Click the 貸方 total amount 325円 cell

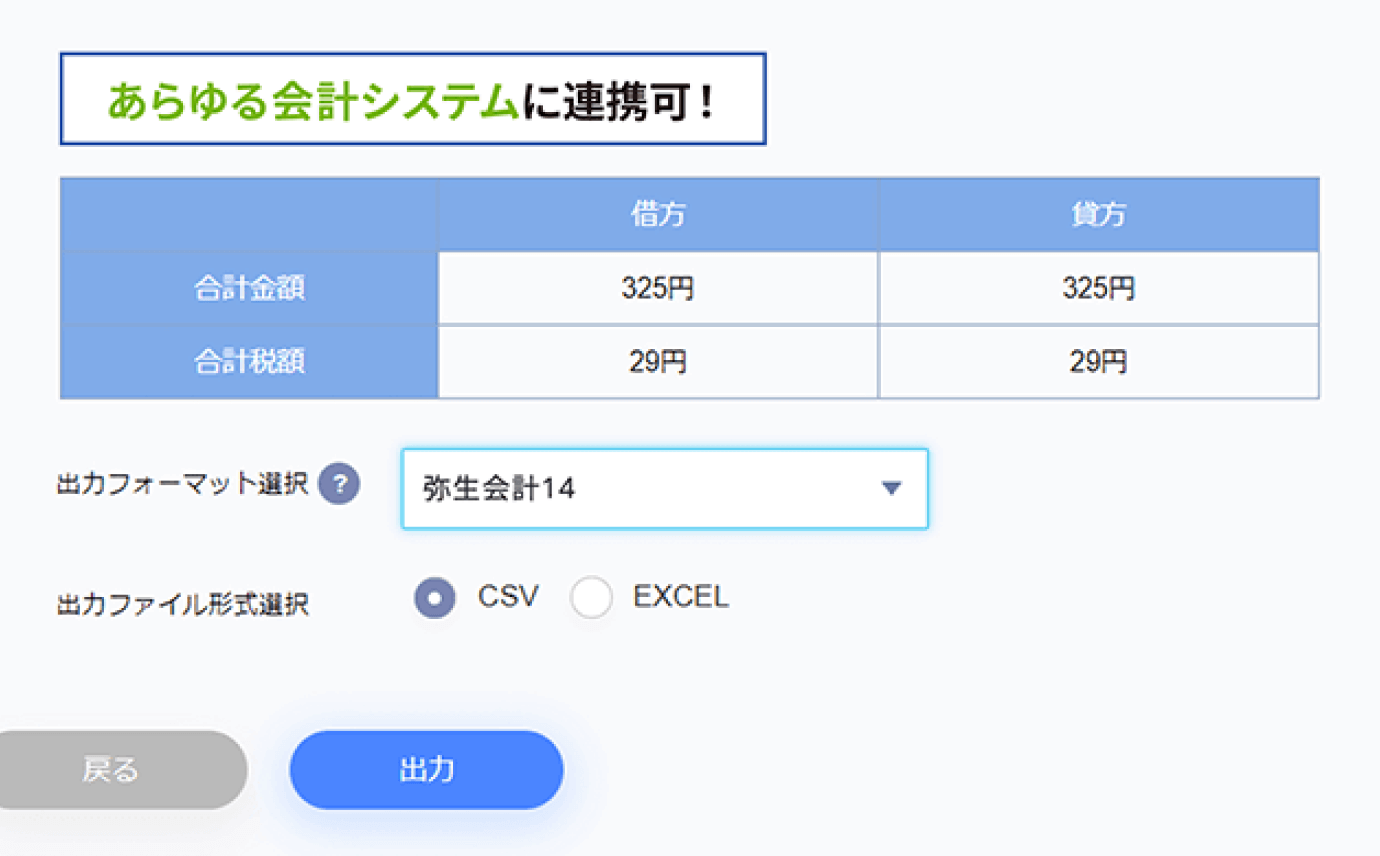click(1098, 289)
